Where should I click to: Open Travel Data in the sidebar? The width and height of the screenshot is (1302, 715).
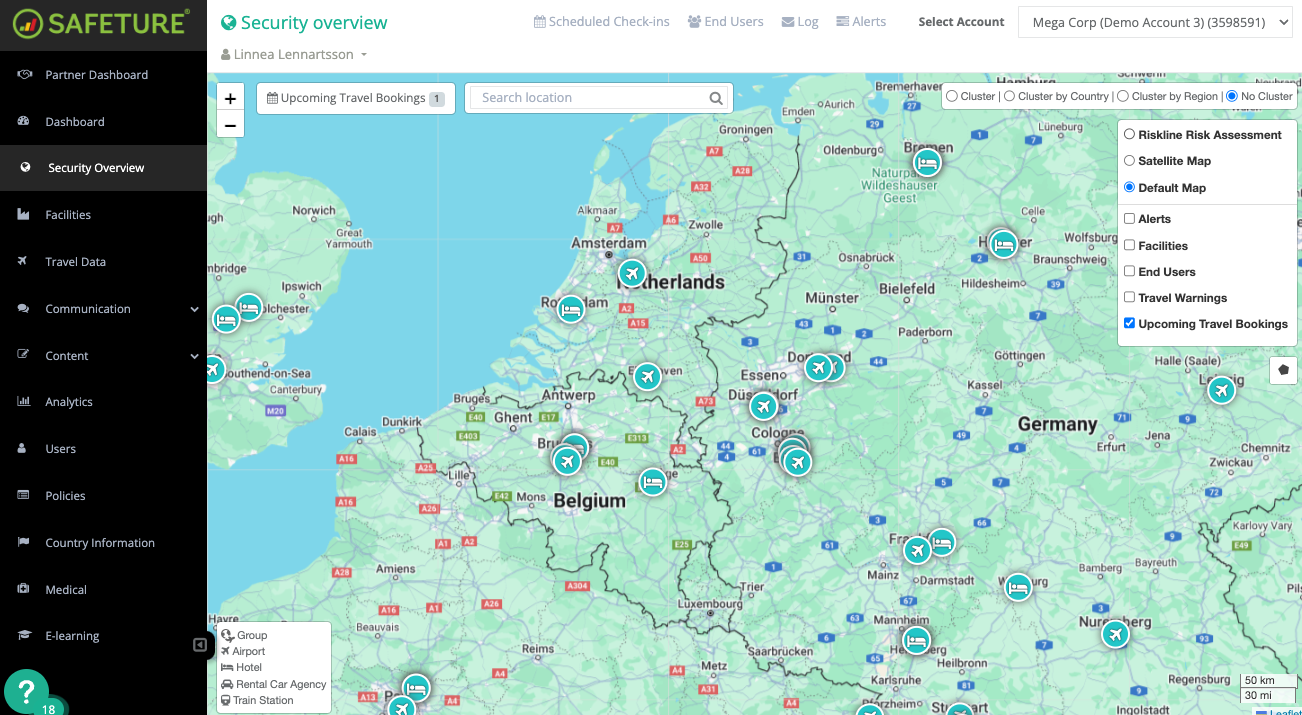[75, 262]
